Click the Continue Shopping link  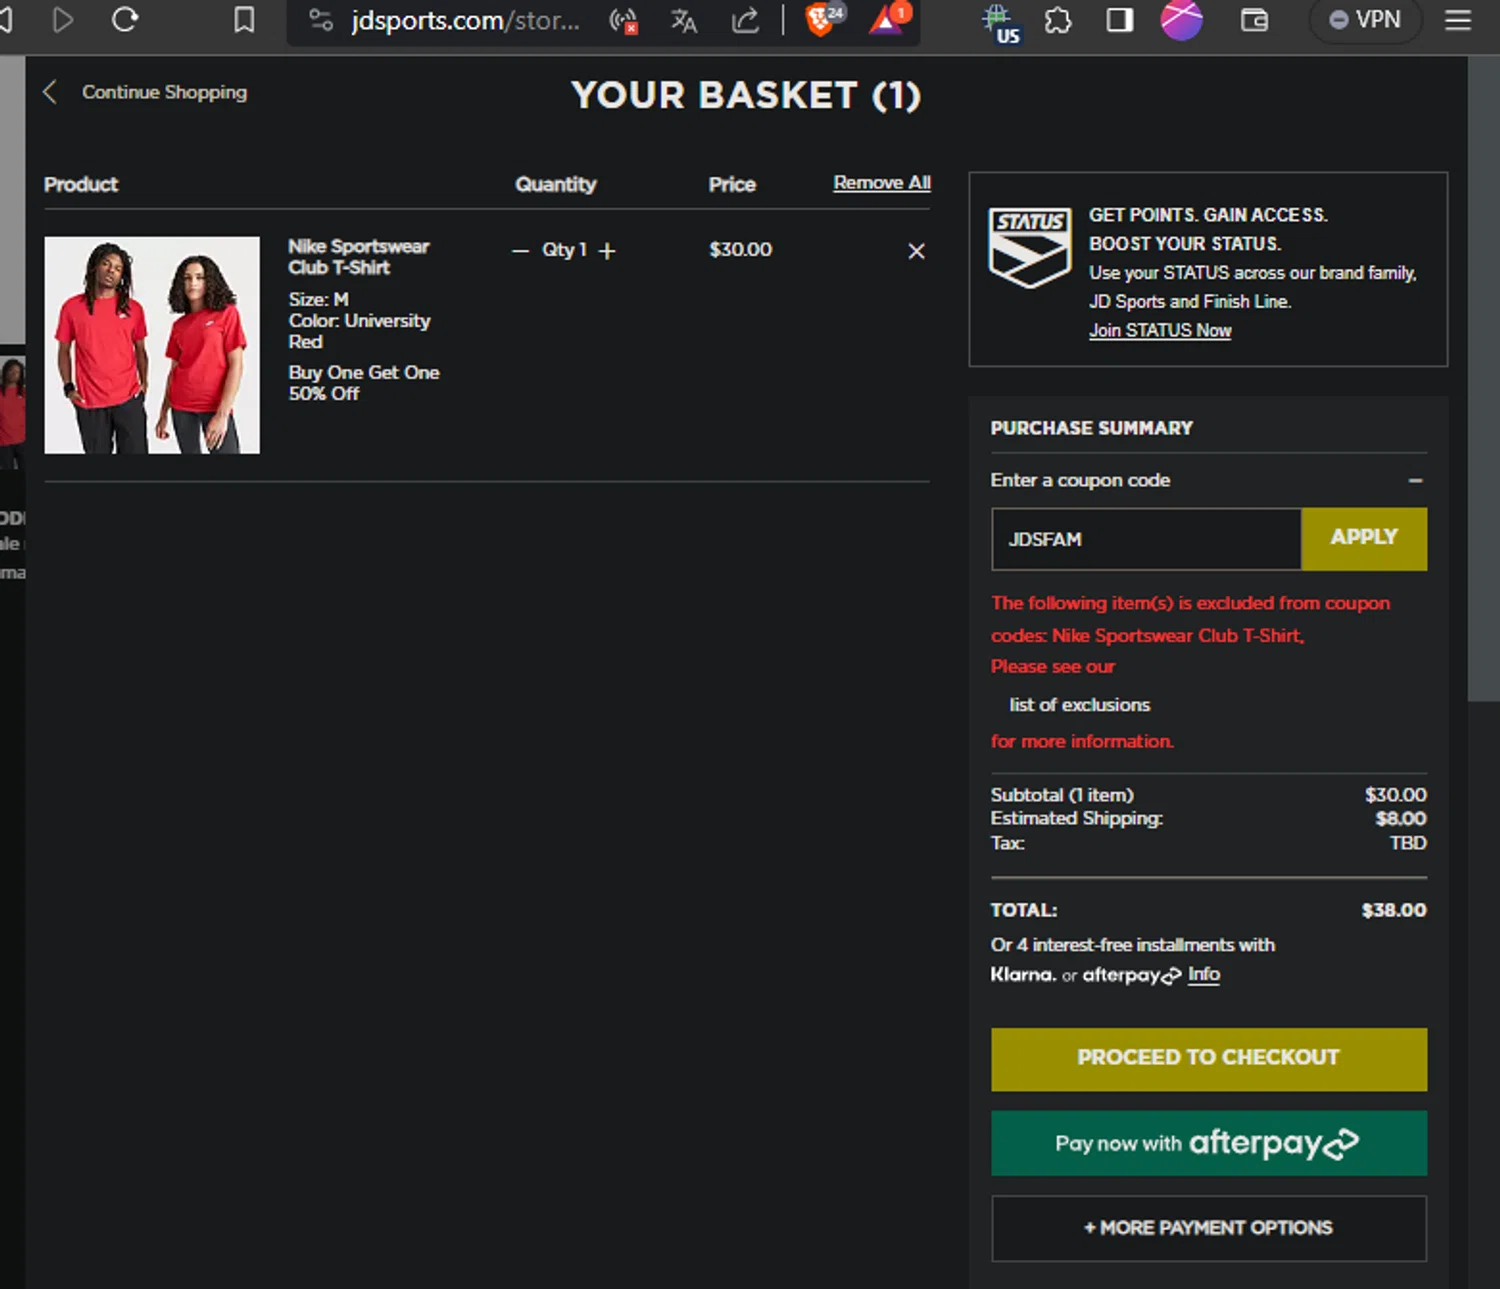164,92
